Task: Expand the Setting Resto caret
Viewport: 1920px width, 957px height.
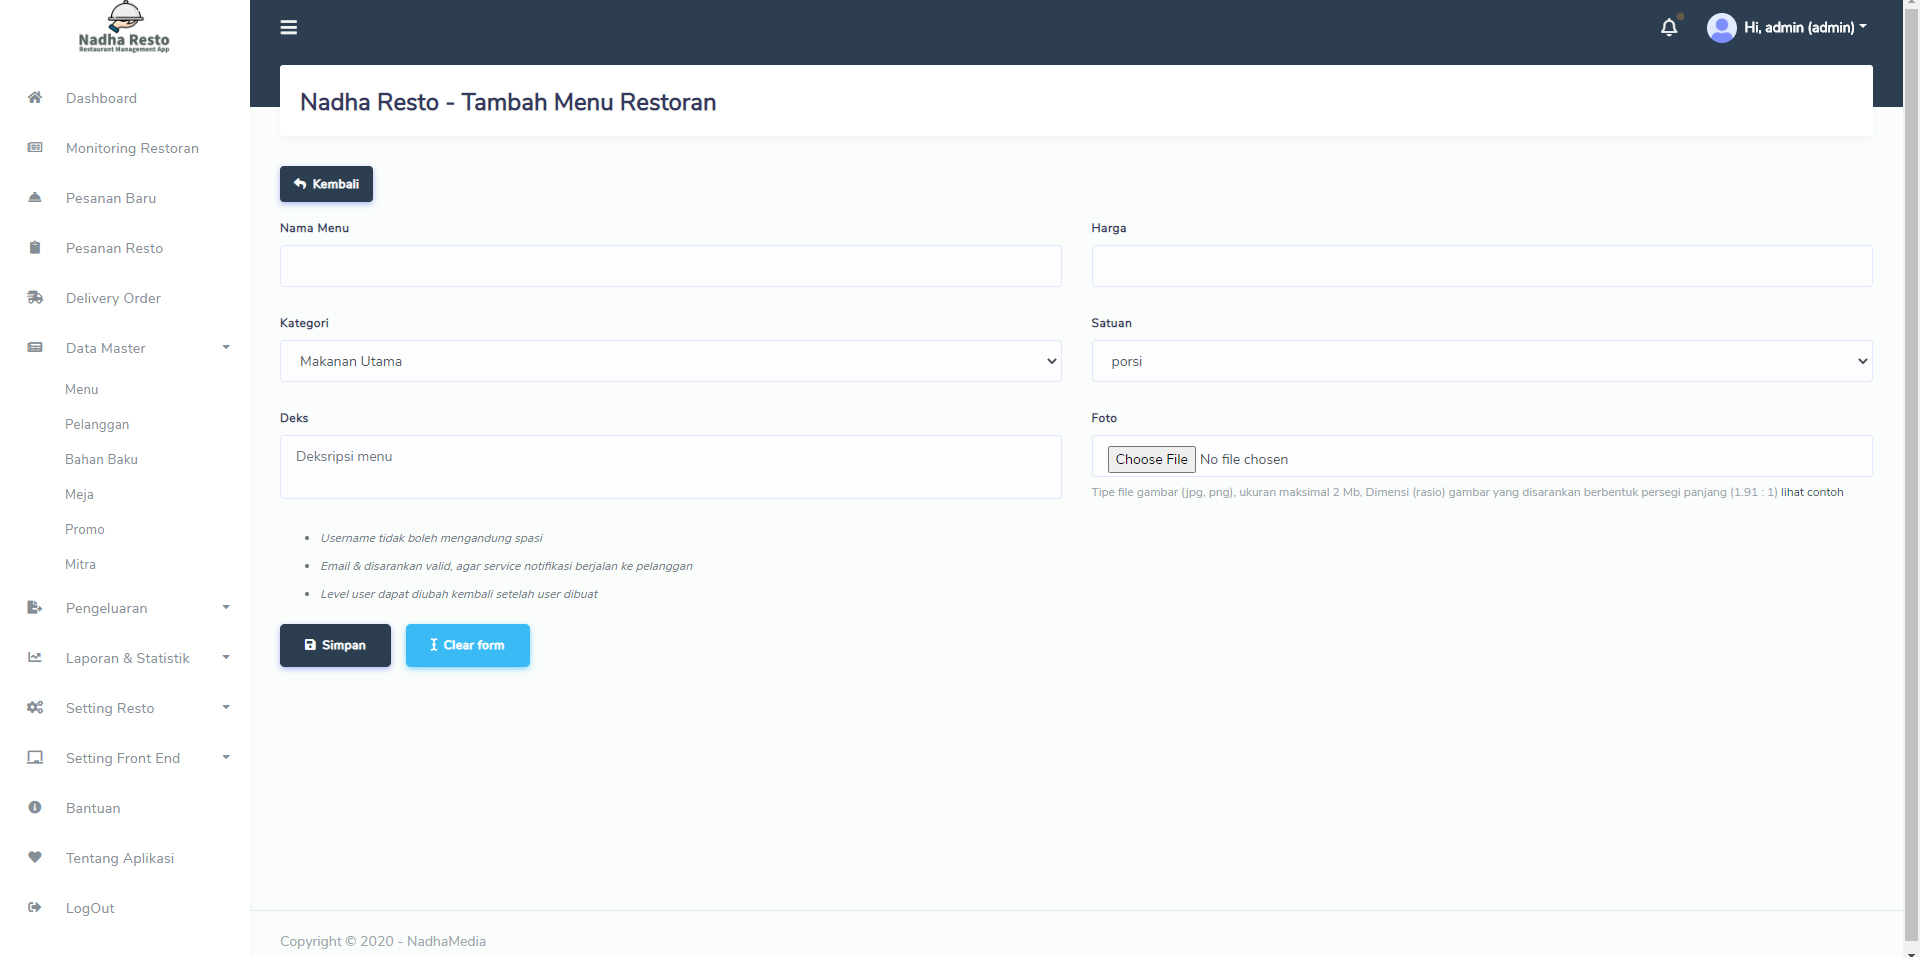Action: (x=226, y=707)
